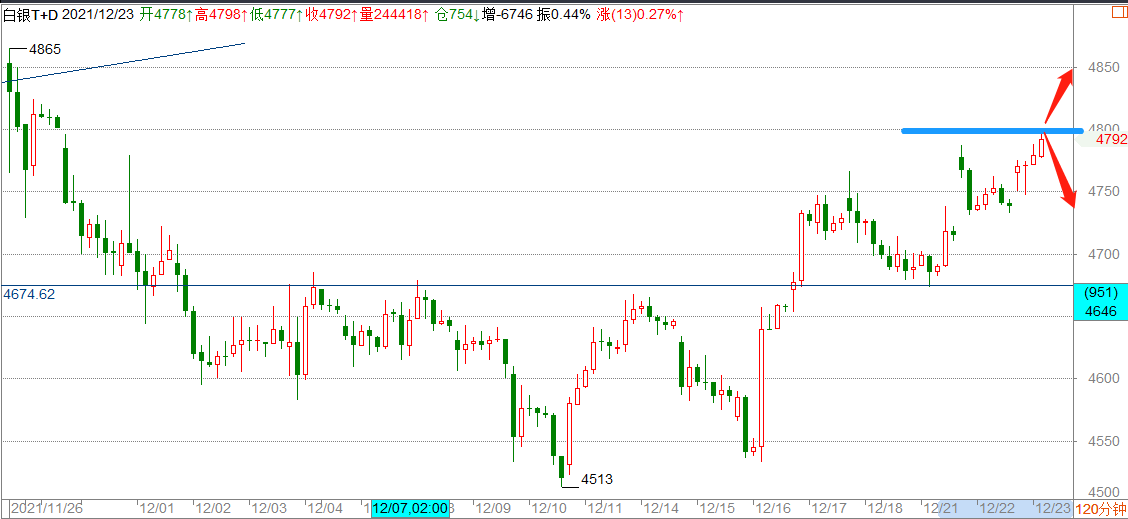Viewport: 1128px width, 519px height.
Task: Select 12/16 on the date axis
Action: (x=773, y=509)
